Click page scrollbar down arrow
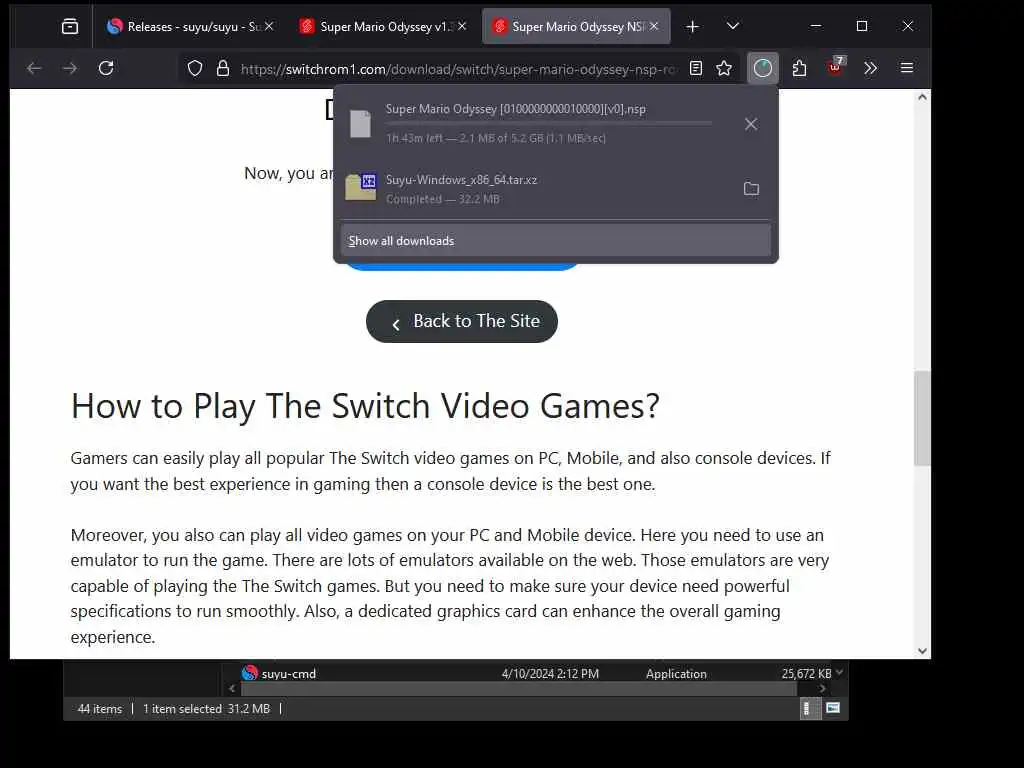1024x768 pixels. point(922,650)
